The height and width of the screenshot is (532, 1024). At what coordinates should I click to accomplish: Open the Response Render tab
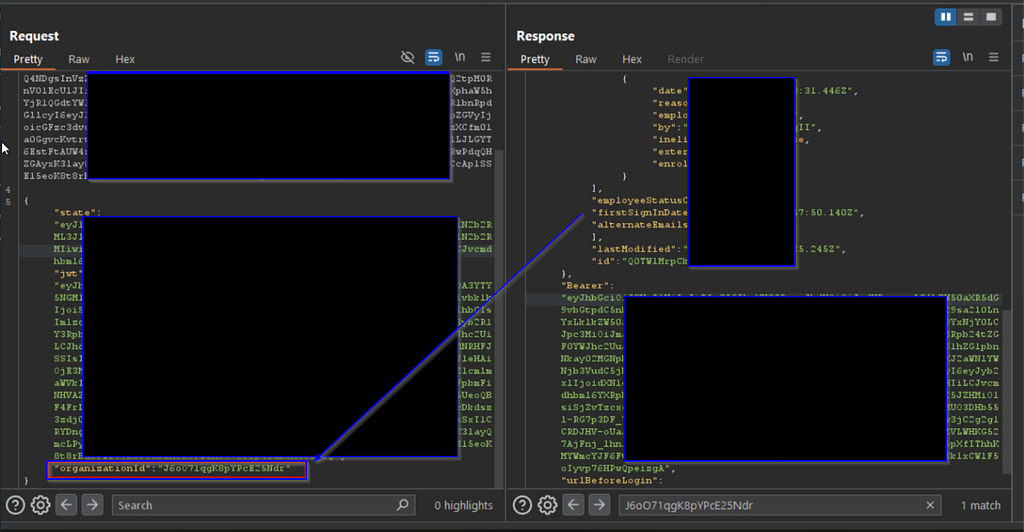point(686,59)
